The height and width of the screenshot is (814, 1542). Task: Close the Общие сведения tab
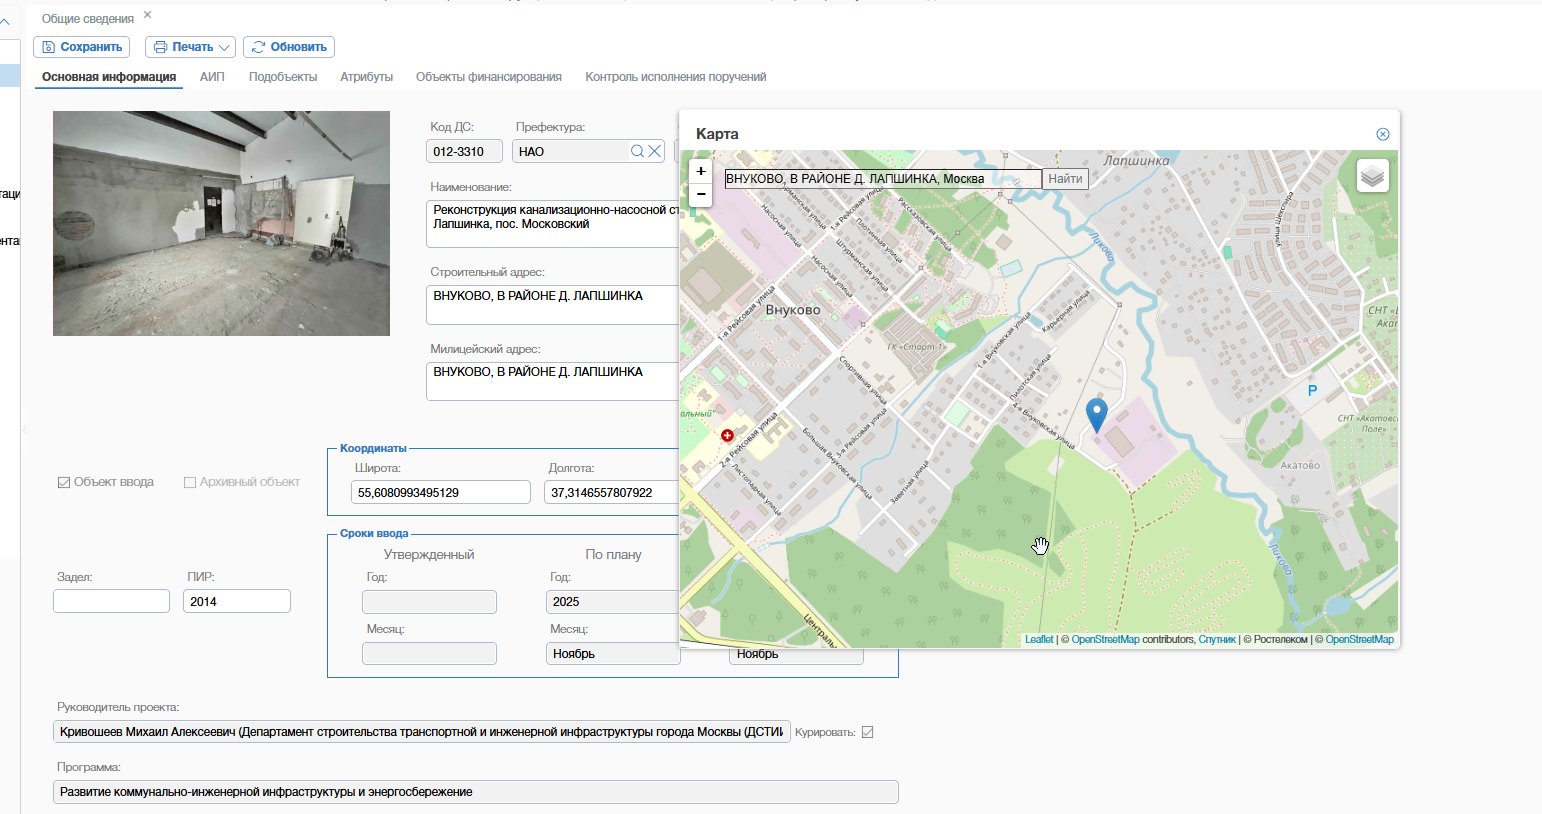(148, 15)
